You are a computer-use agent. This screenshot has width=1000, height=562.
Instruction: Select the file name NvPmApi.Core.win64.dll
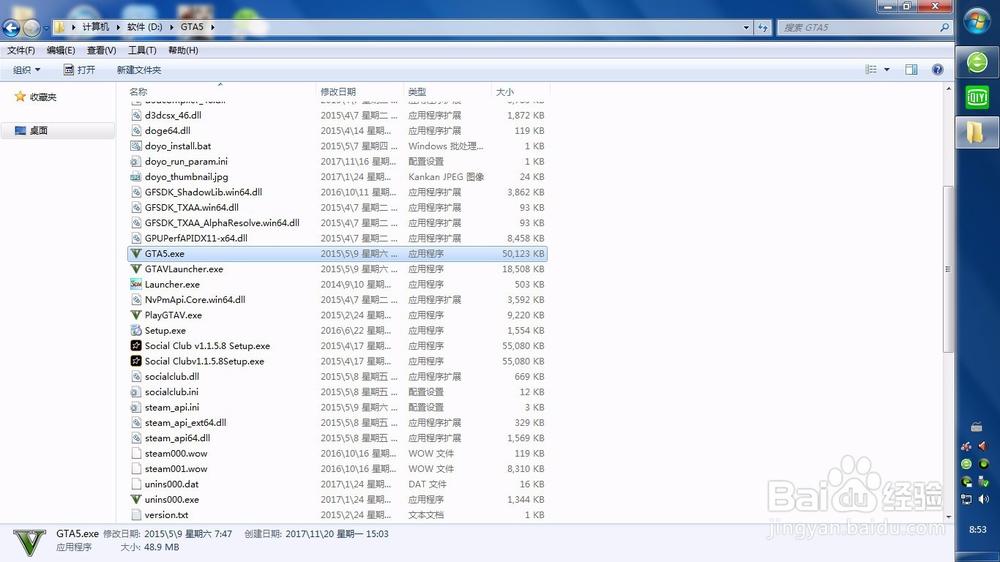(x=195, y=300)
